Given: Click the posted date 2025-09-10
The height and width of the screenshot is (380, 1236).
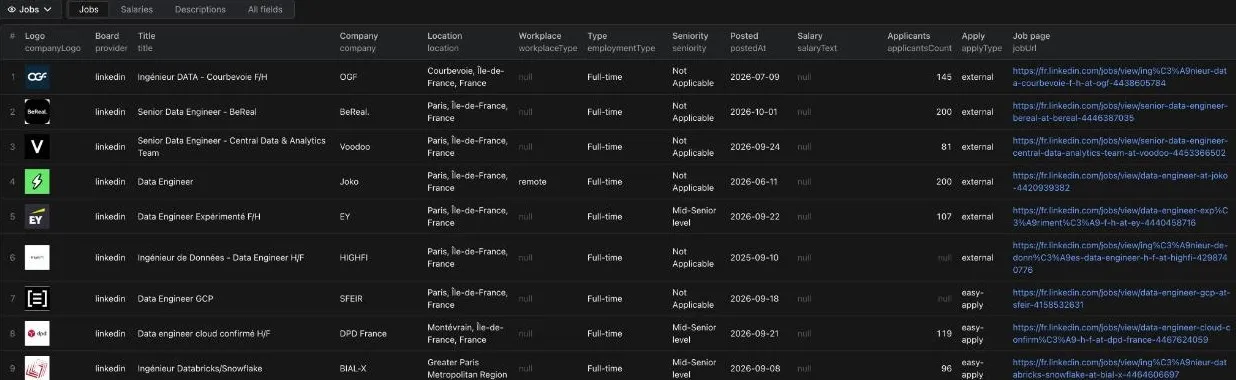Looking at the screenshot, I should click(x=755, y=257).
